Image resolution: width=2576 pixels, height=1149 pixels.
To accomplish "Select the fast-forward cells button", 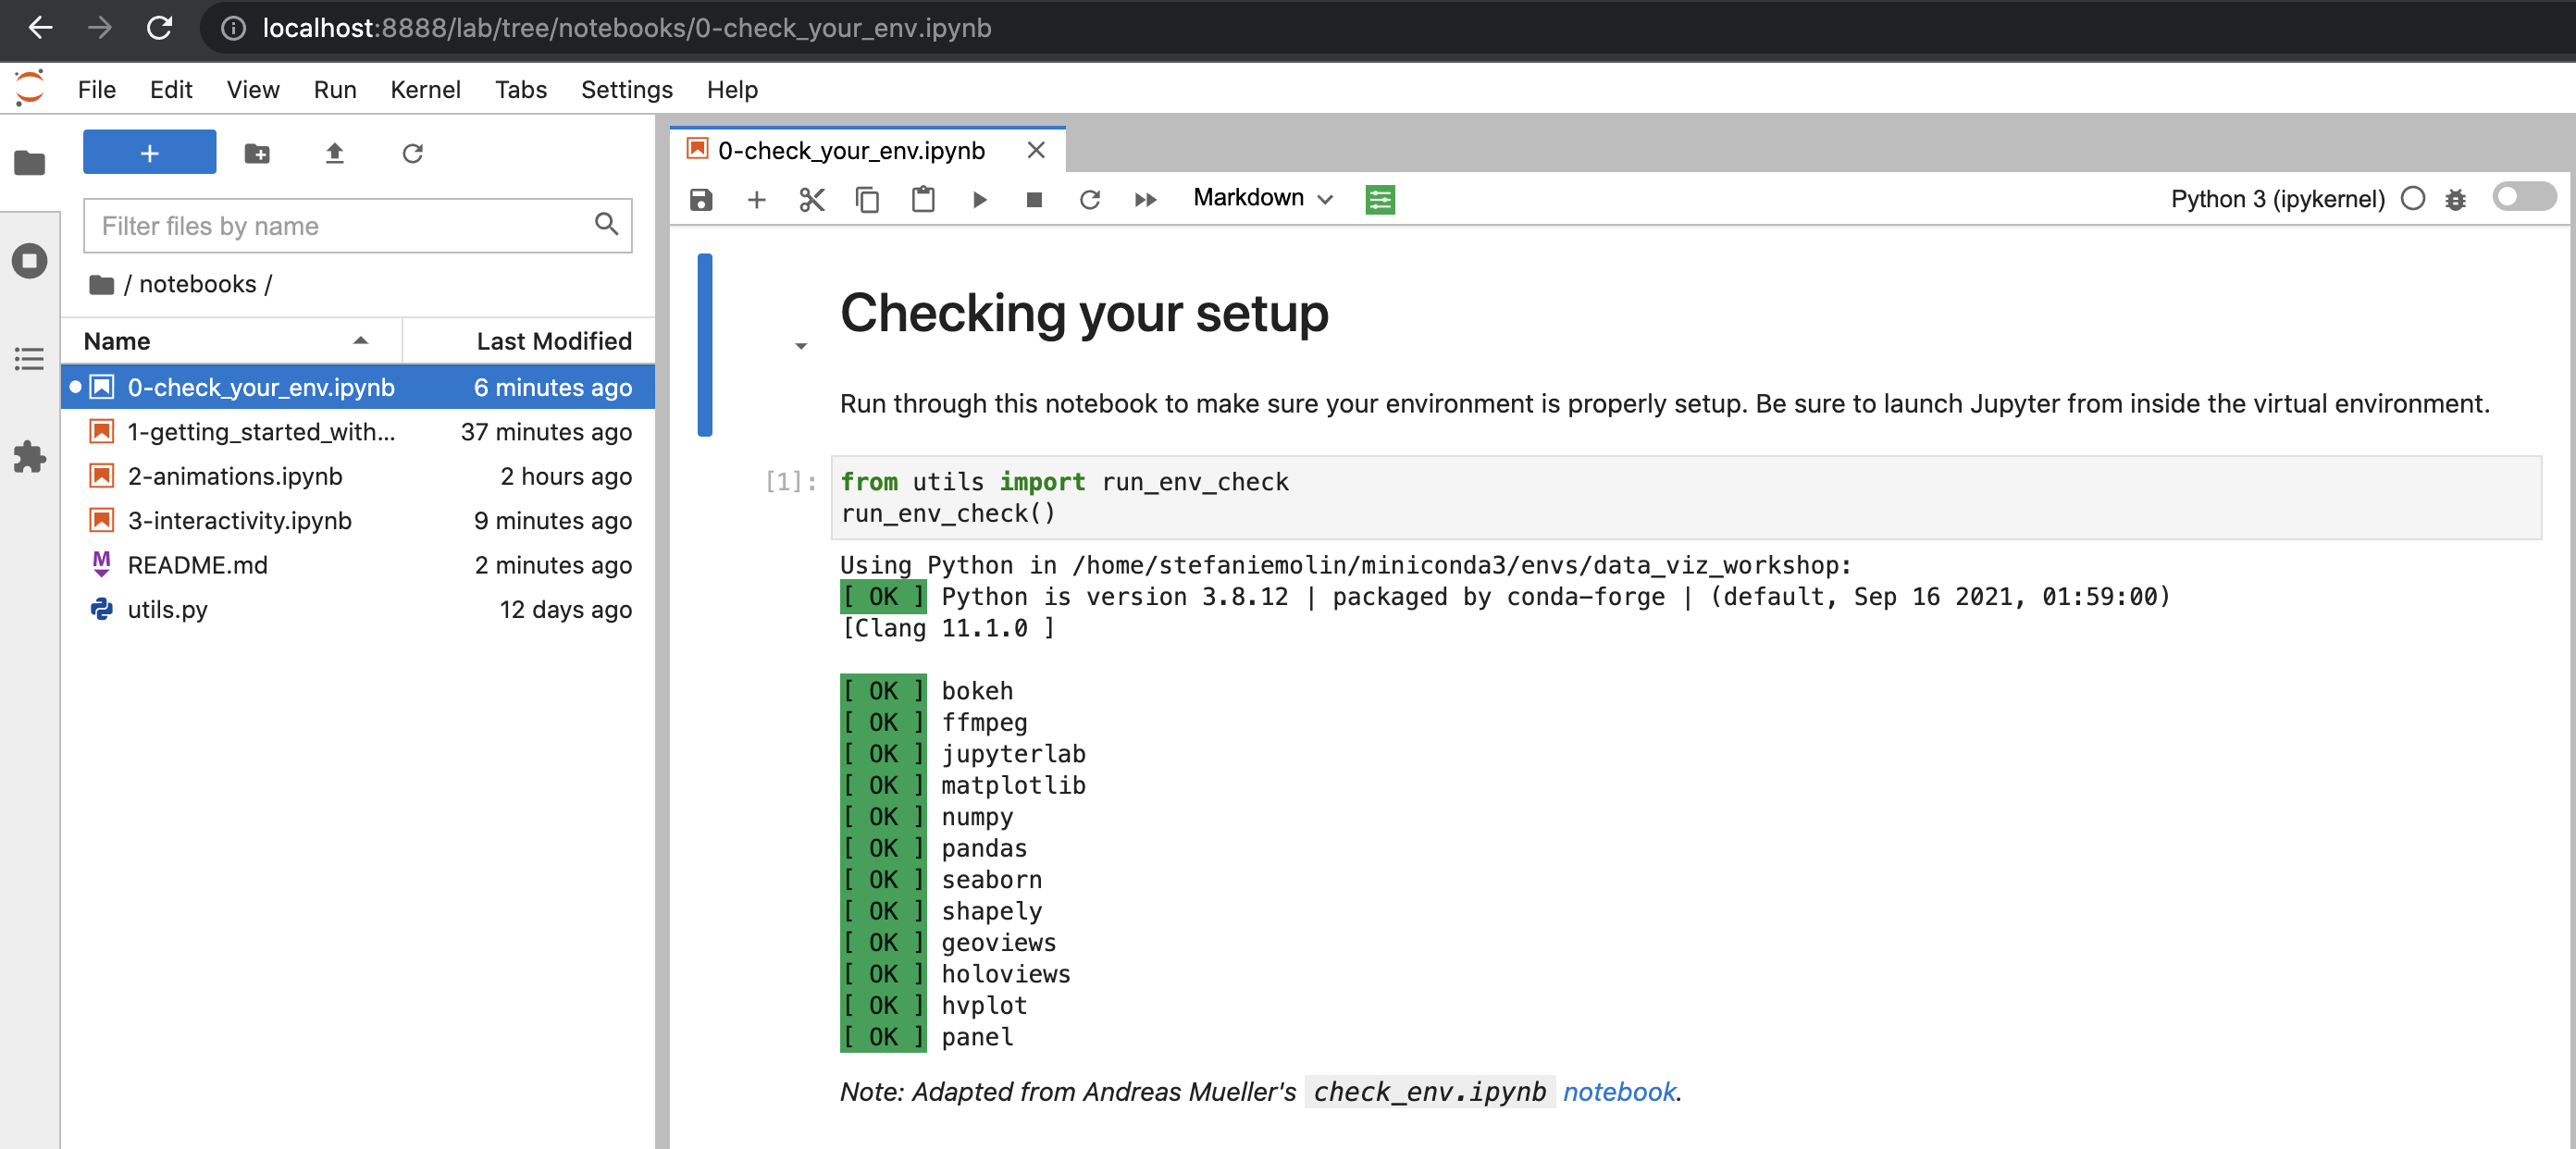I will point(1146,199).
